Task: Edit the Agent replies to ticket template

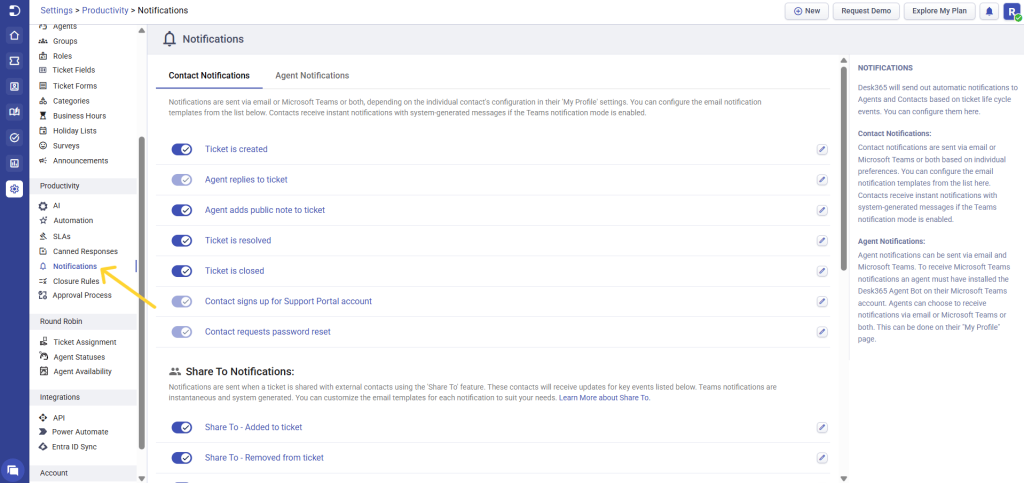Action: [822, 179]
